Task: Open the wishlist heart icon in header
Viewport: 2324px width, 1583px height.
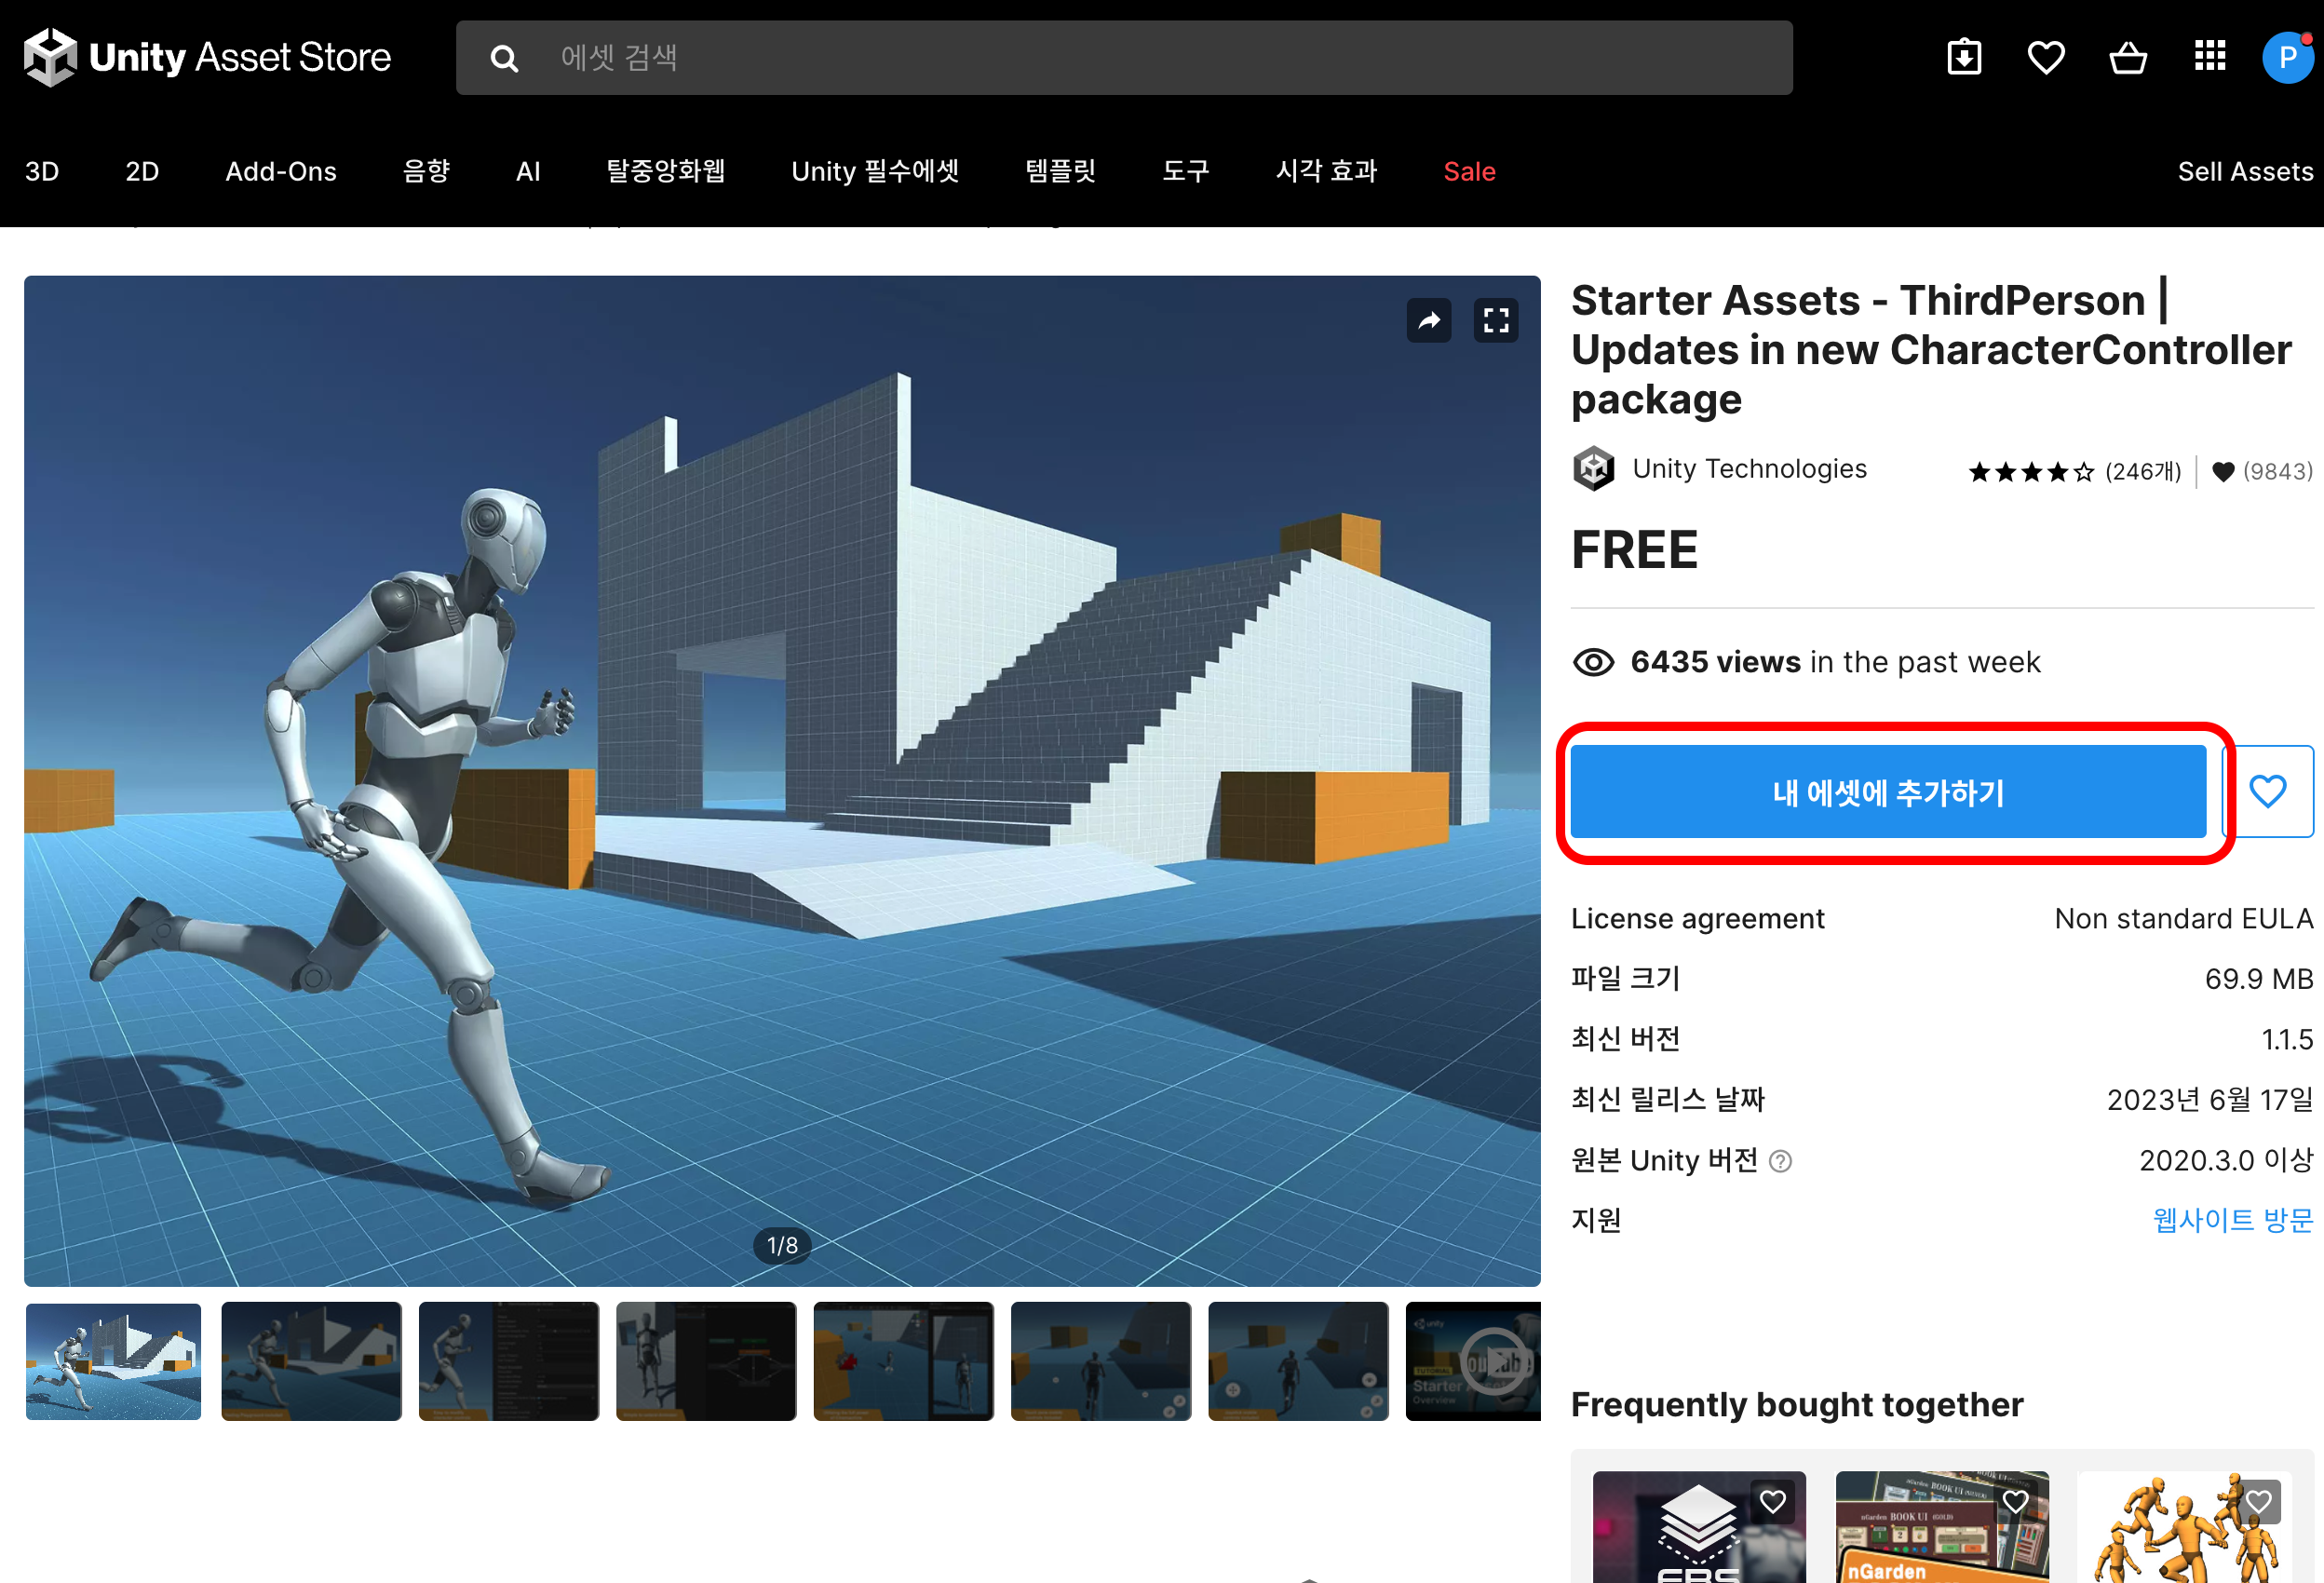Action: point(2046,58)
